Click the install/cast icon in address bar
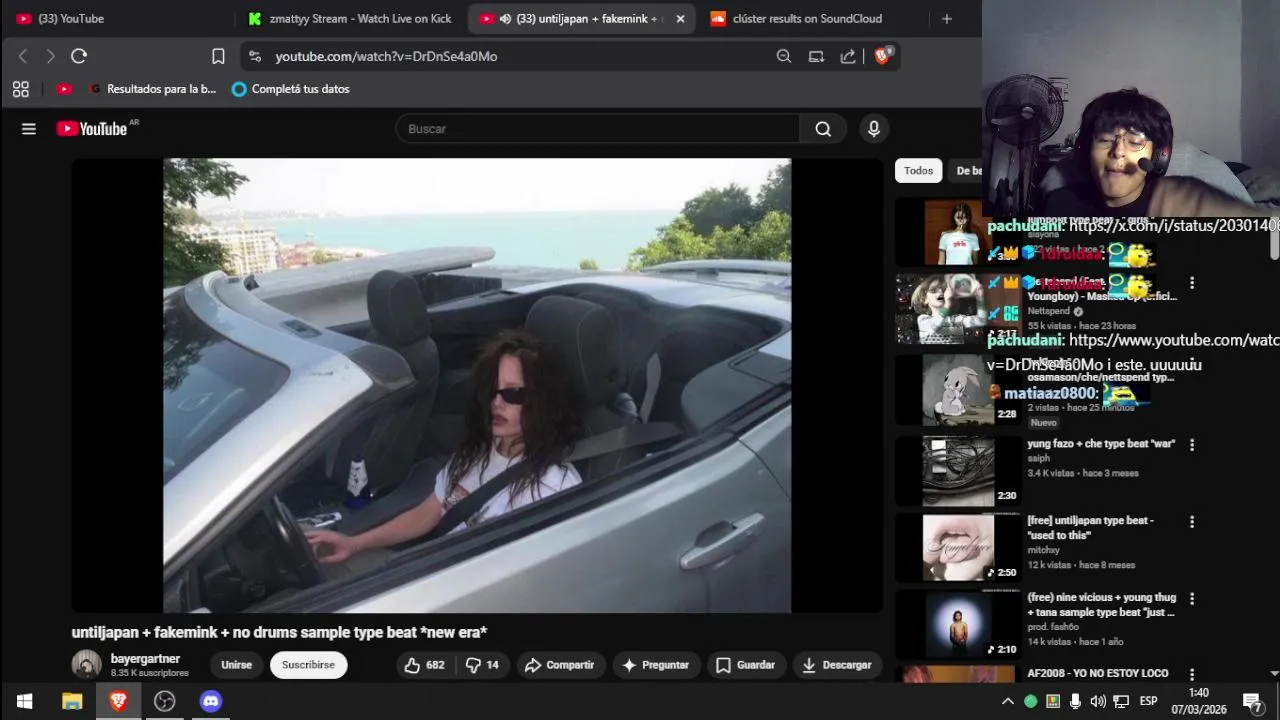The width and height of the screenshot is (1280, 720). point(816,56)
